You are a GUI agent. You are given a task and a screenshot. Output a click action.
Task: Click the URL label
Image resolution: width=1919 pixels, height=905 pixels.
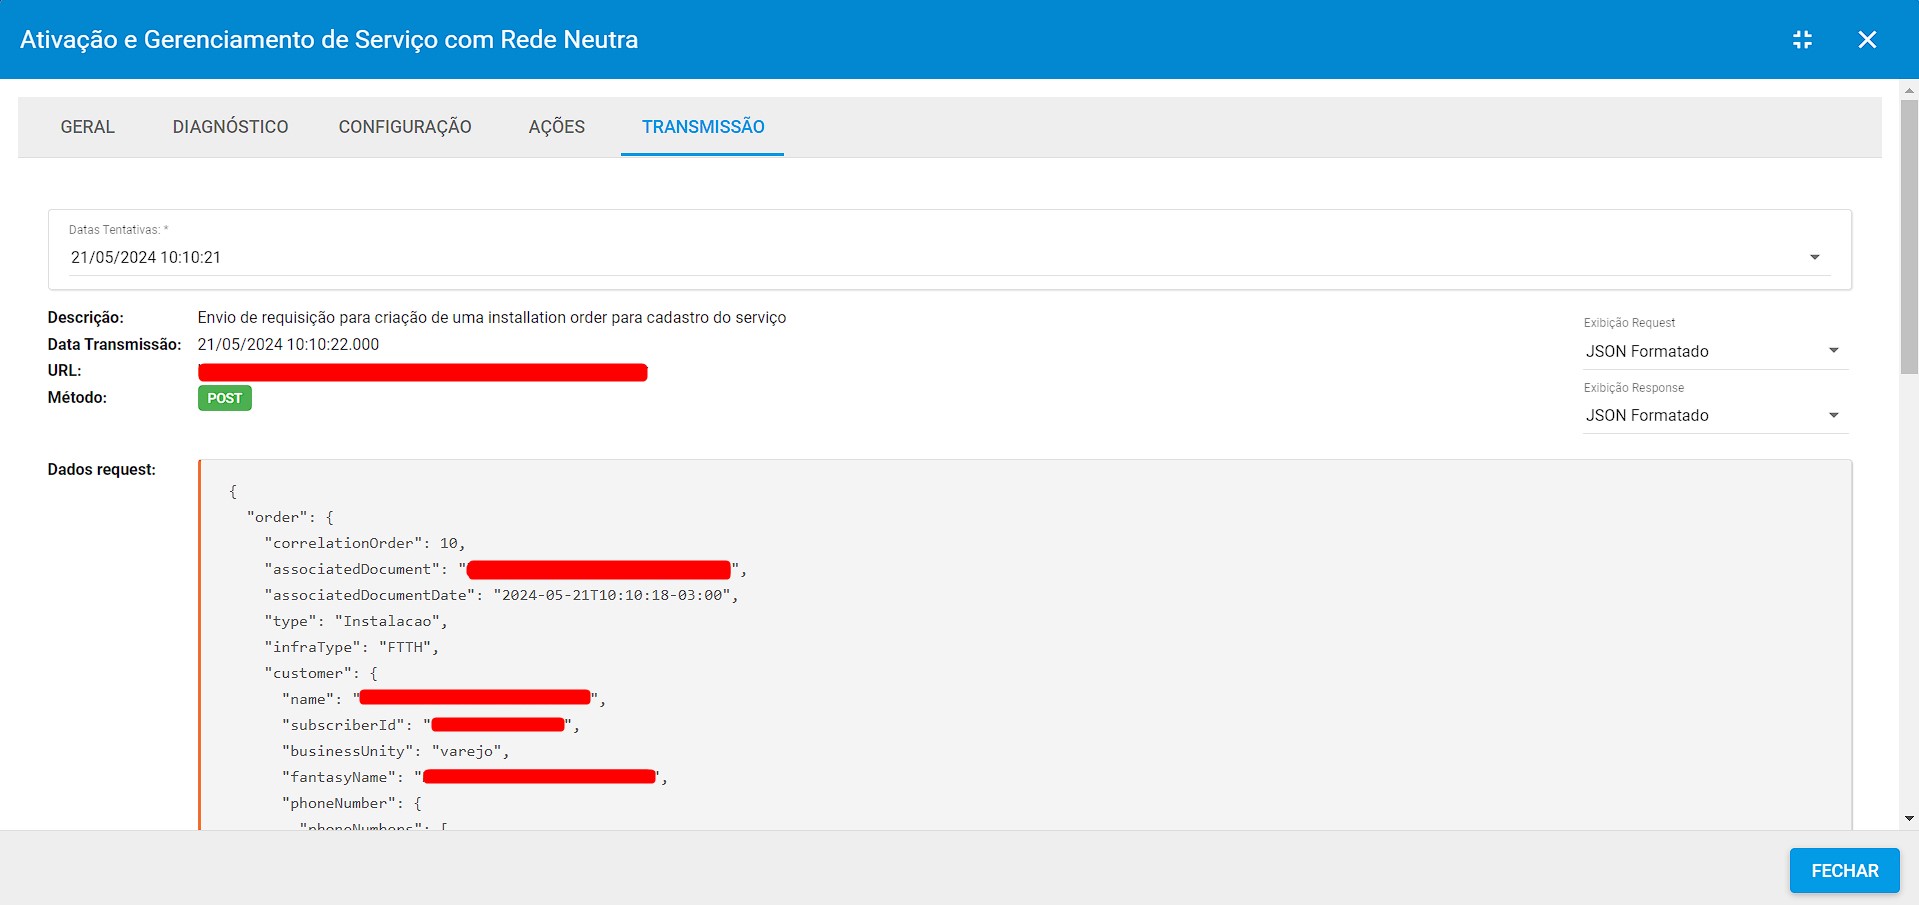tap(65, 370)
